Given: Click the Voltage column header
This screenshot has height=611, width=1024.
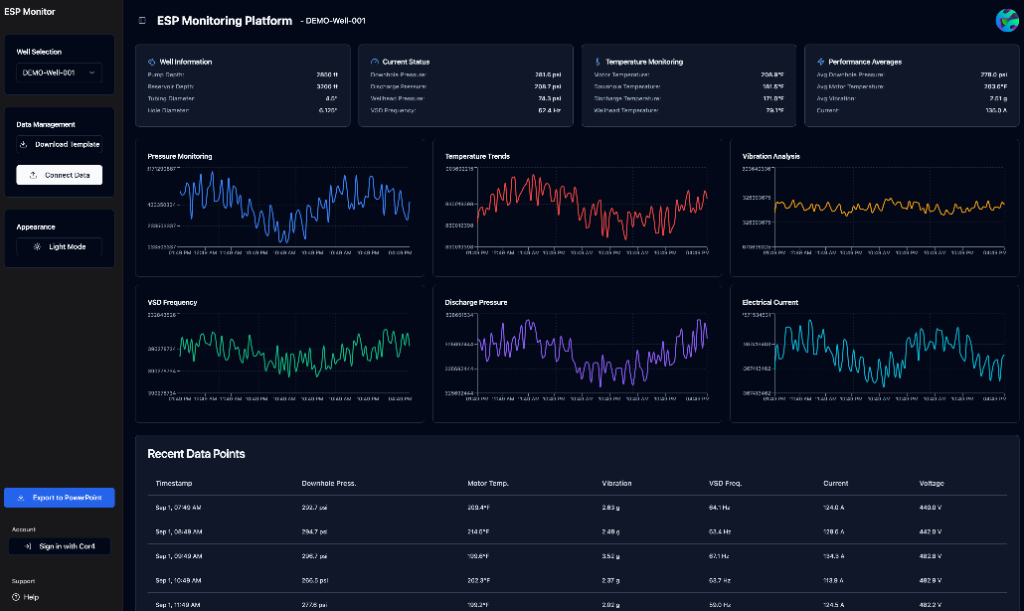Looking at the screenshot, I should (931, 484).
